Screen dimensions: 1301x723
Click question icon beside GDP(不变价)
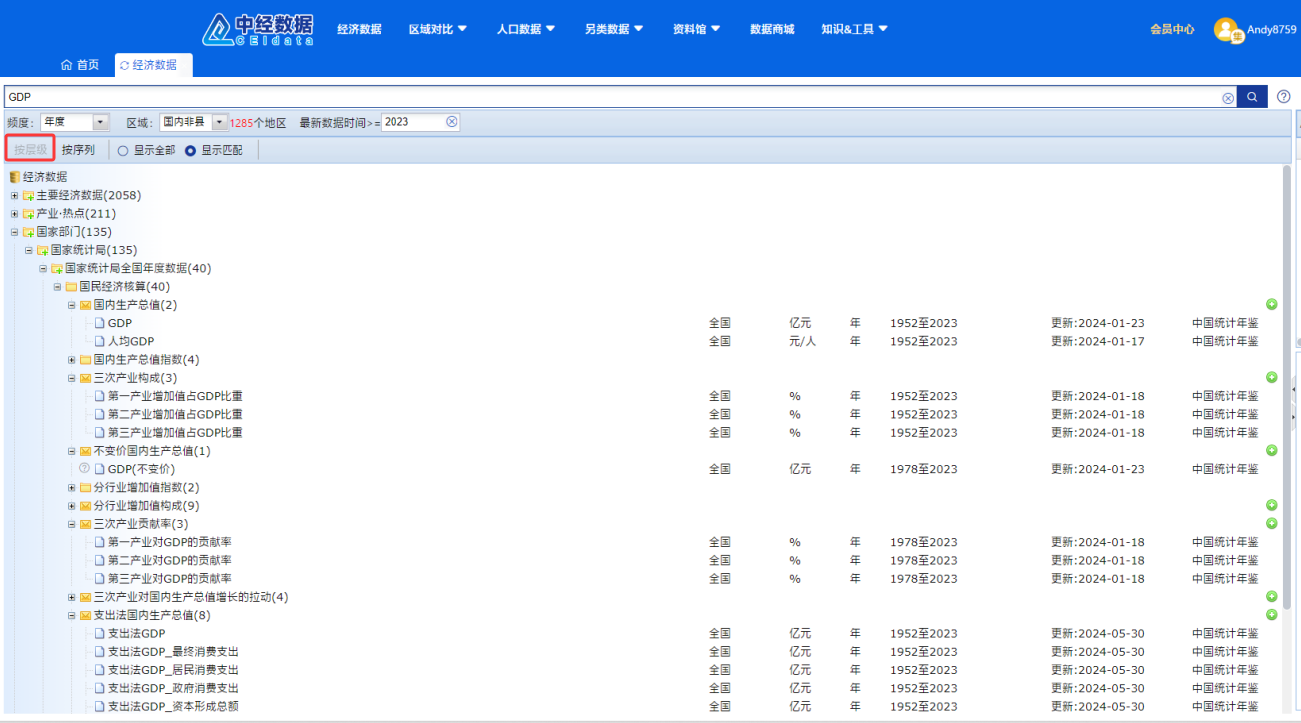[84, 468]
